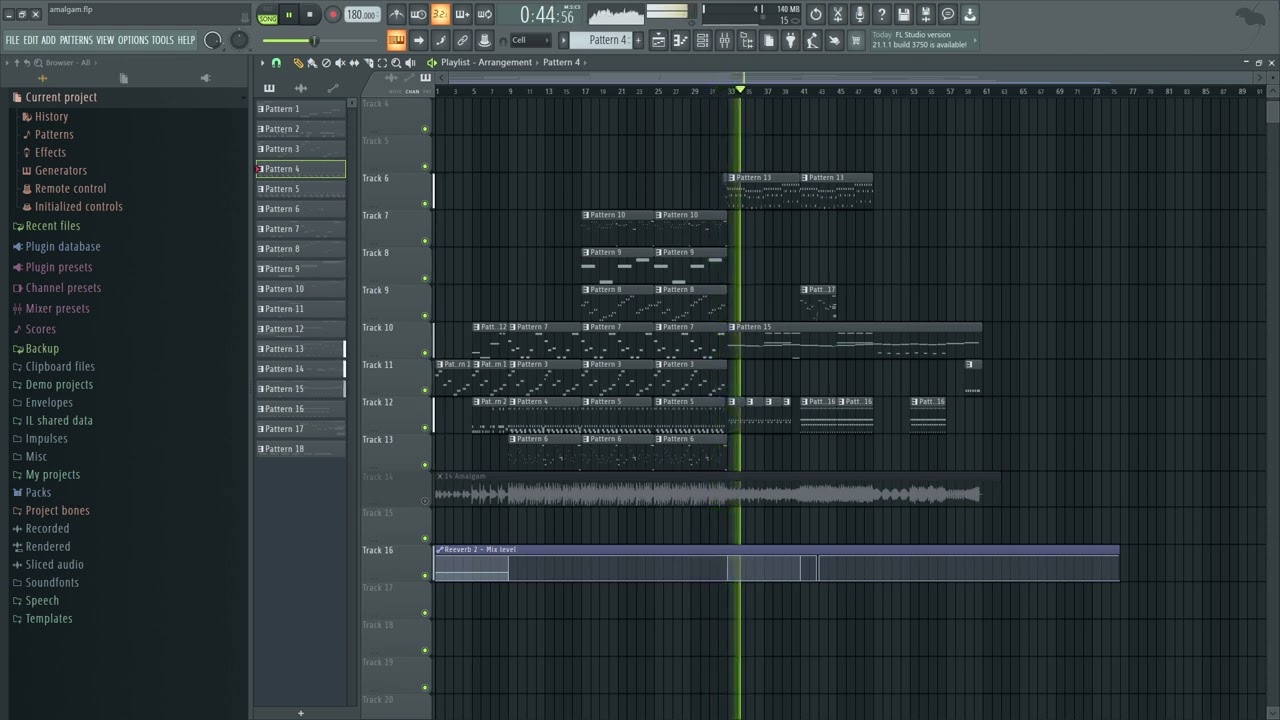Screen dimensions: 1280x720
Task: Mute Track 7 via its green dot
Action: (x=425, y=241)
